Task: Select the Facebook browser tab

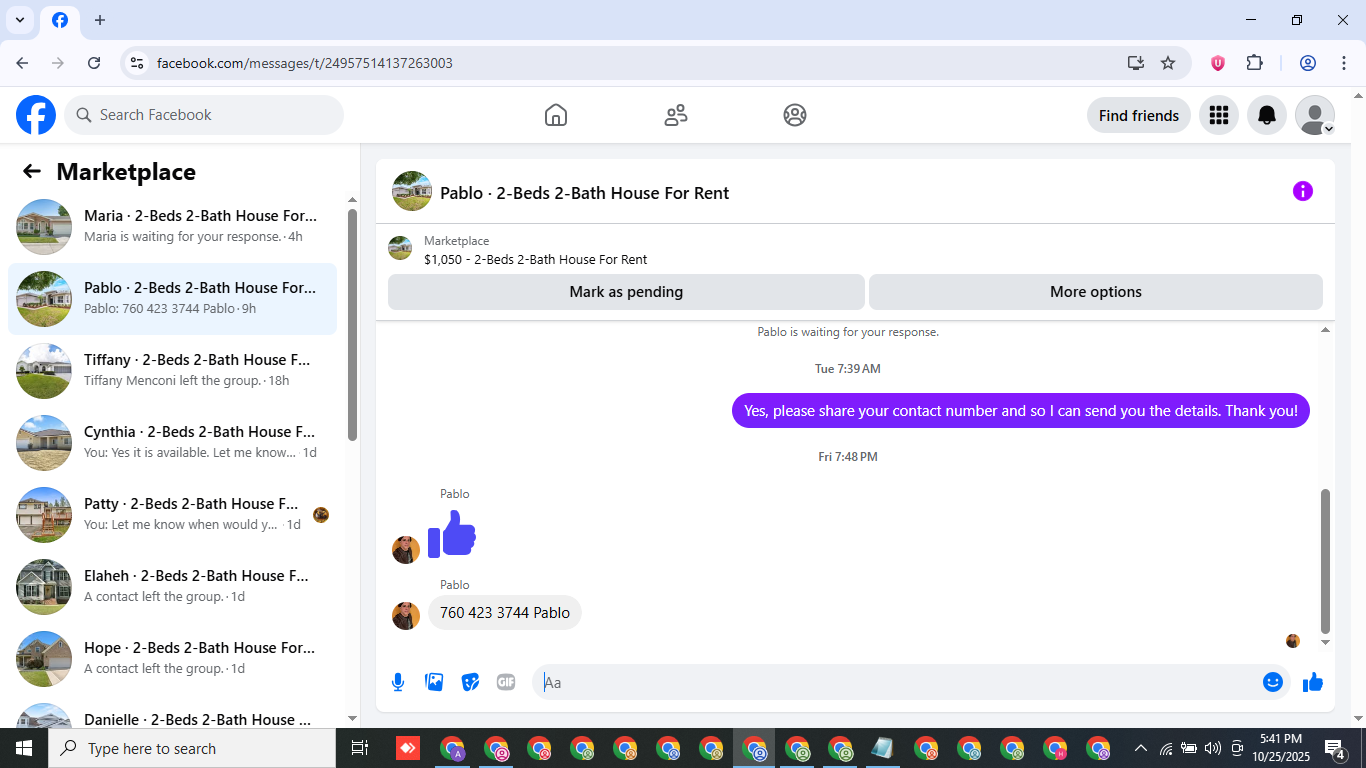Action: [x=60, y=20]
